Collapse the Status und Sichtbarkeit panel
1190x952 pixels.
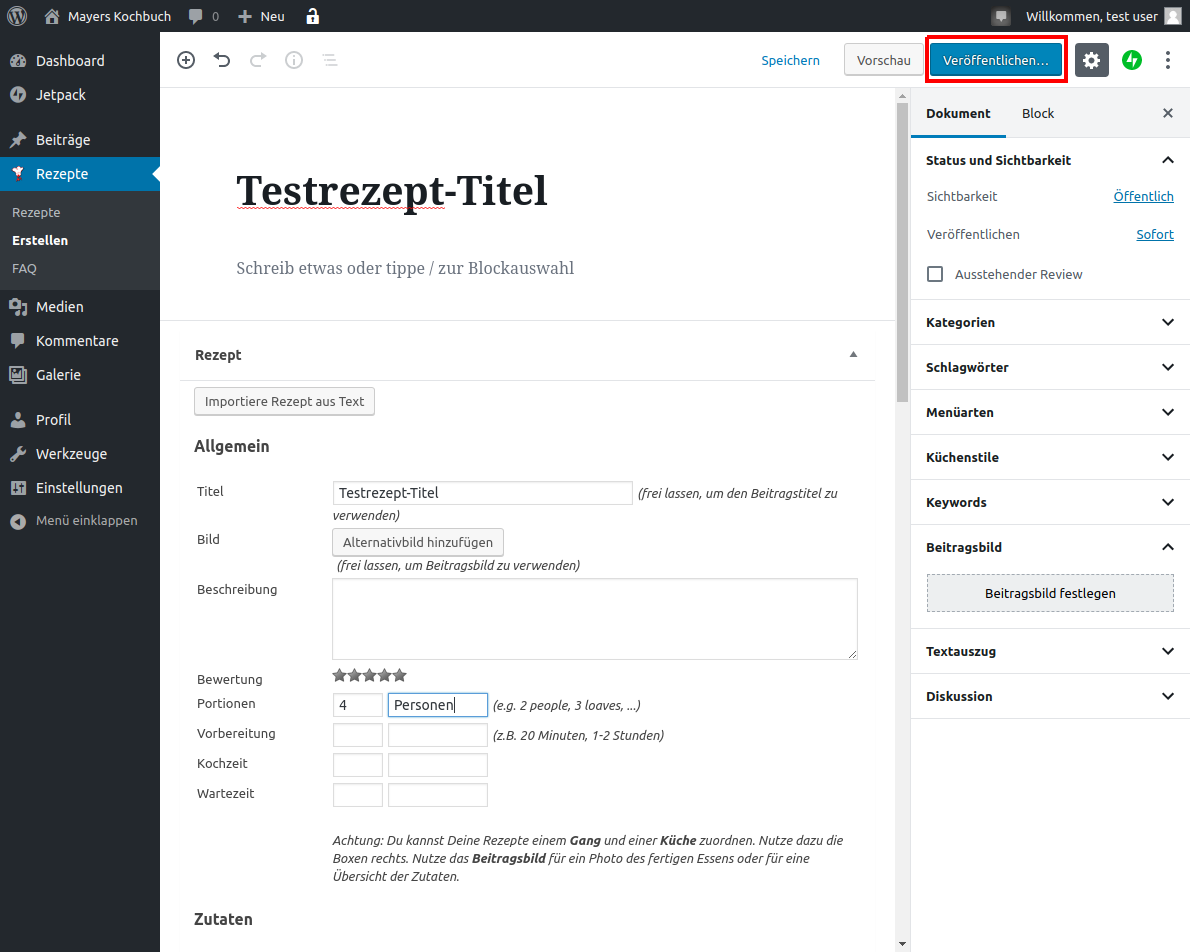(x=1167, y=160)
